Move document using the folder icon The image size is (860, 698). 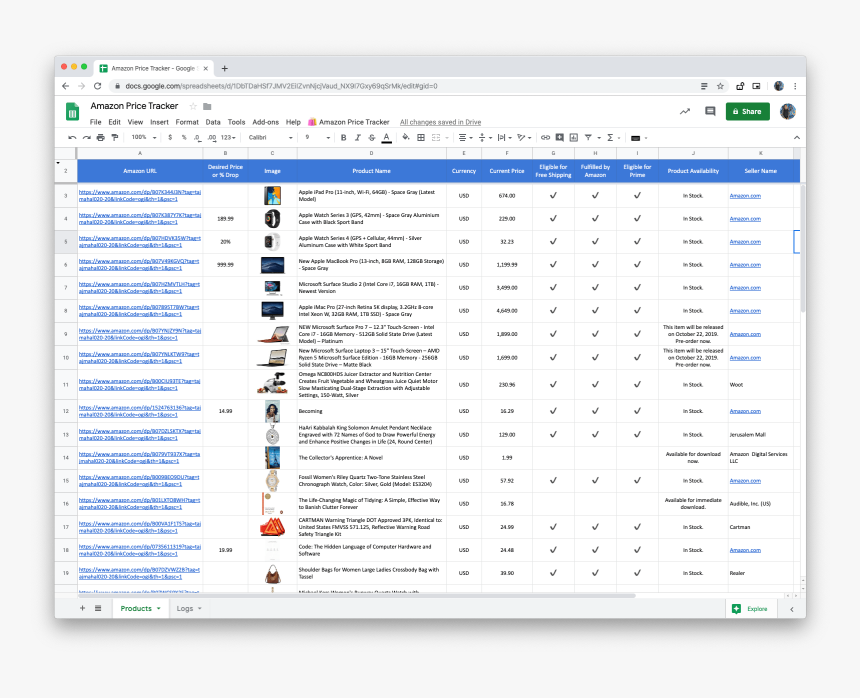207,106
